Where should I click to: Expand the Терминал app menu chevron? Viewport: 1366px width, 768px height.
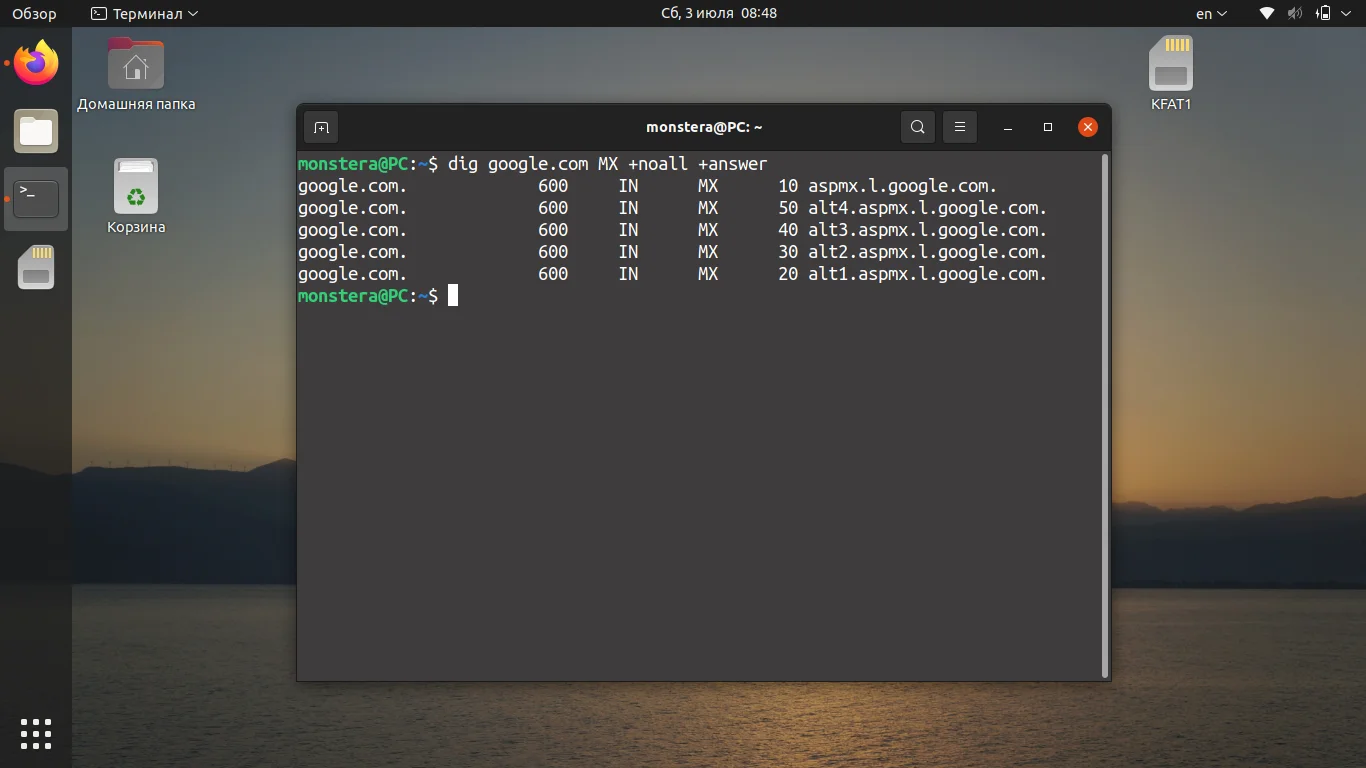(x=191, y=13)
